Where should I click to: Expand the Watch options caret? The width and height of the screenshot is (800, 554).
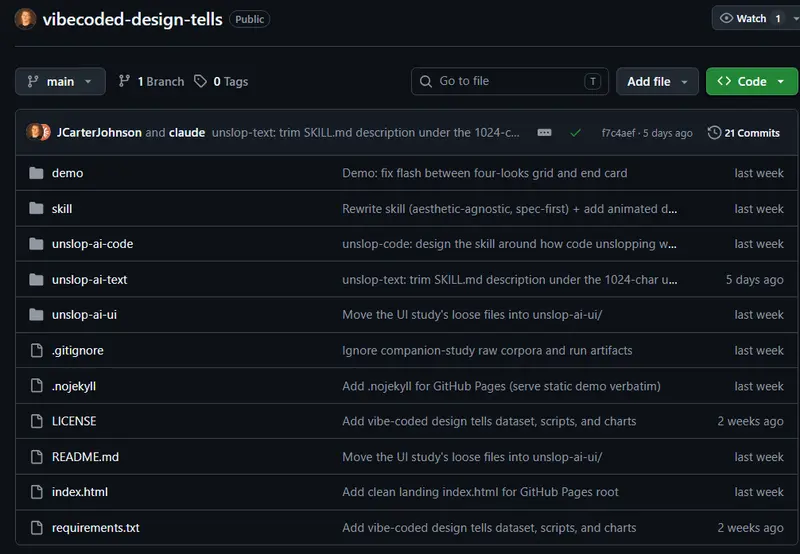tap(795, 18)
